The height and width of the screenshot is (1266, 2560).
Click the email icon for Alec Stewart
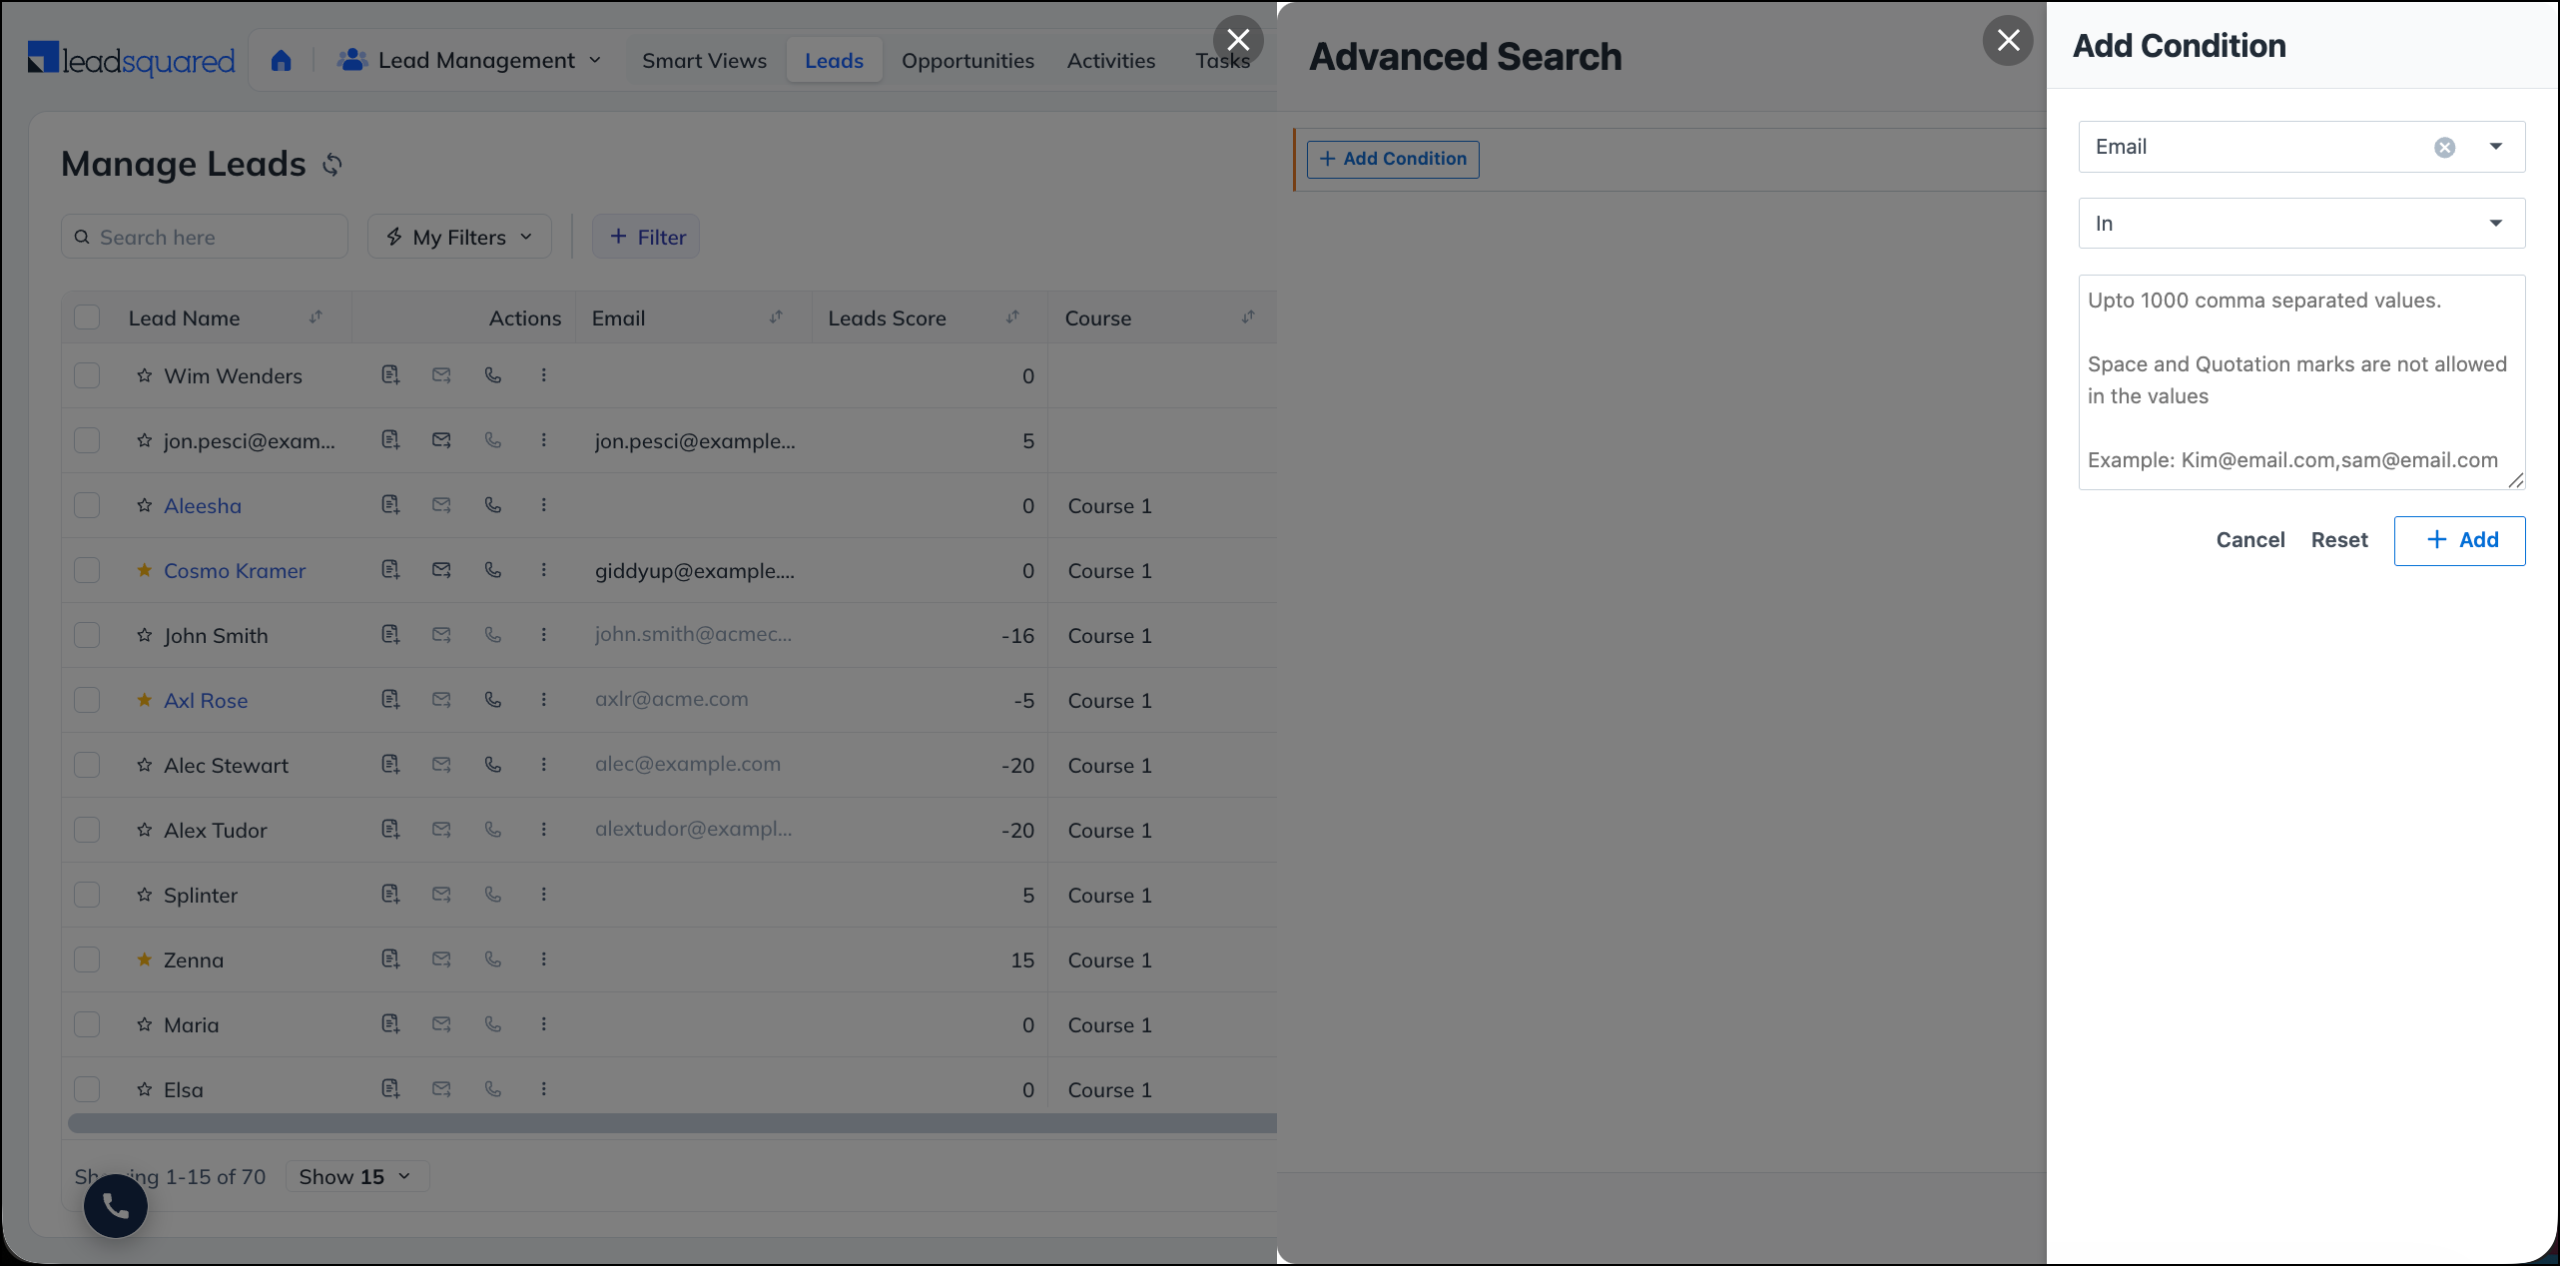click(441, 765)
